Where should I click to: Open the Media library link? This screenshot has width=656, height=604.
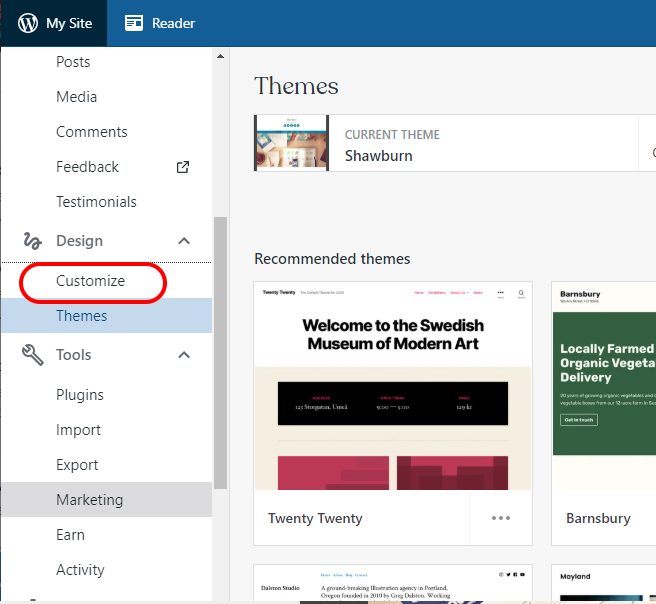[x=77, y=97]
